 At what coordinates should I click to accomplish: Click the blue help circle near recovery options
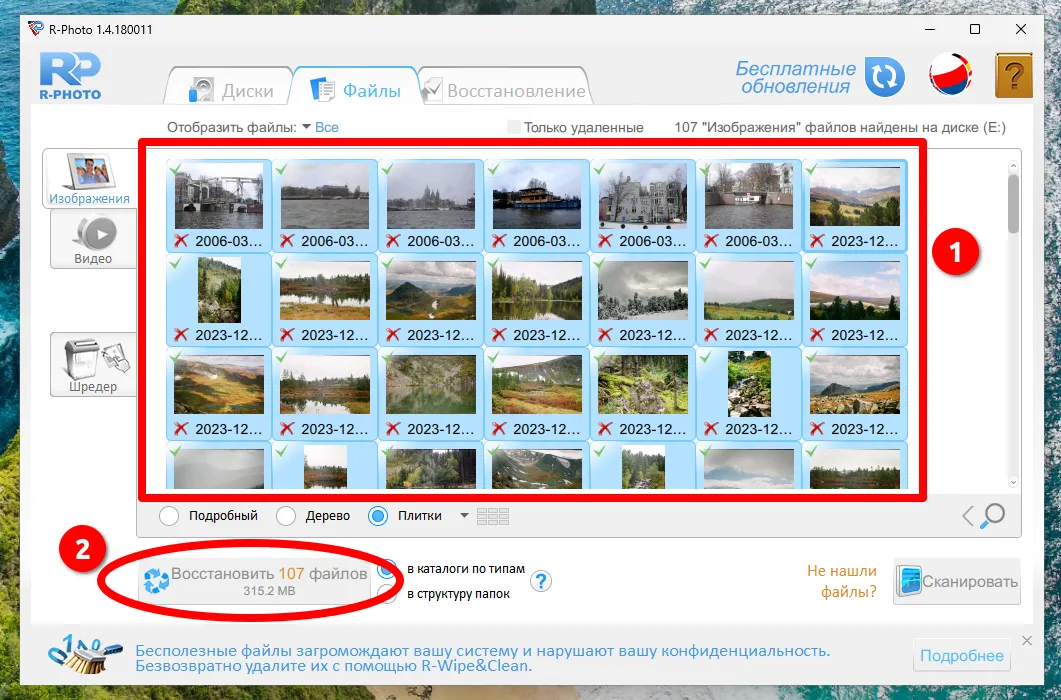(x=541, y=581)
